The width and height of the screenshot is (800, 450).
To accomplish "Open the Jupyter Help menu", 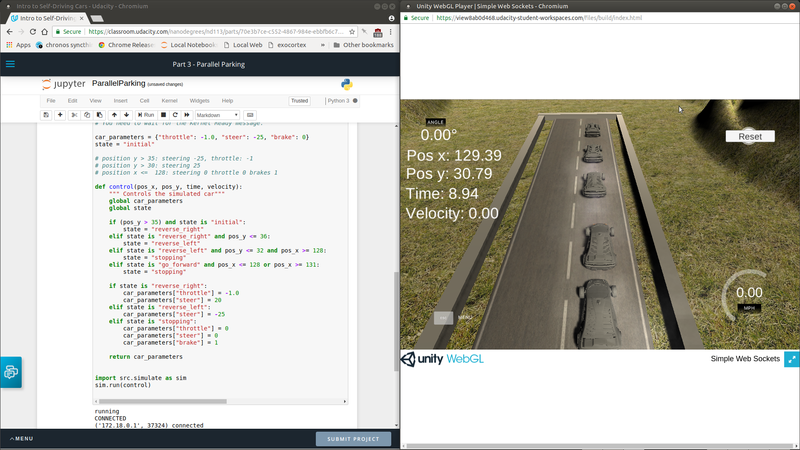I will coord(227,101).
